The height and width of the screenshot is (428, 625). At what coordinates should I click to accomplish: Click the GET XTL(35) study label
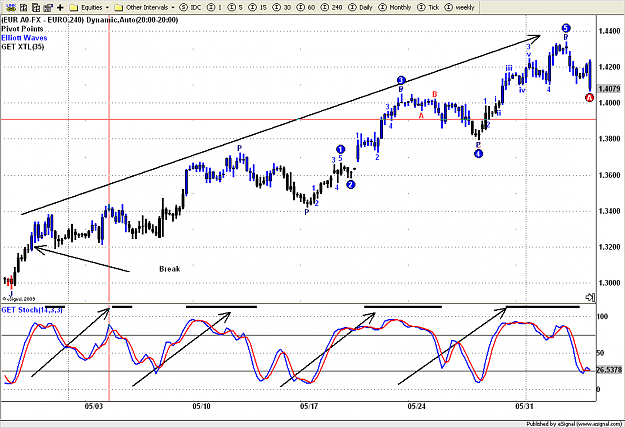point(22,47)
